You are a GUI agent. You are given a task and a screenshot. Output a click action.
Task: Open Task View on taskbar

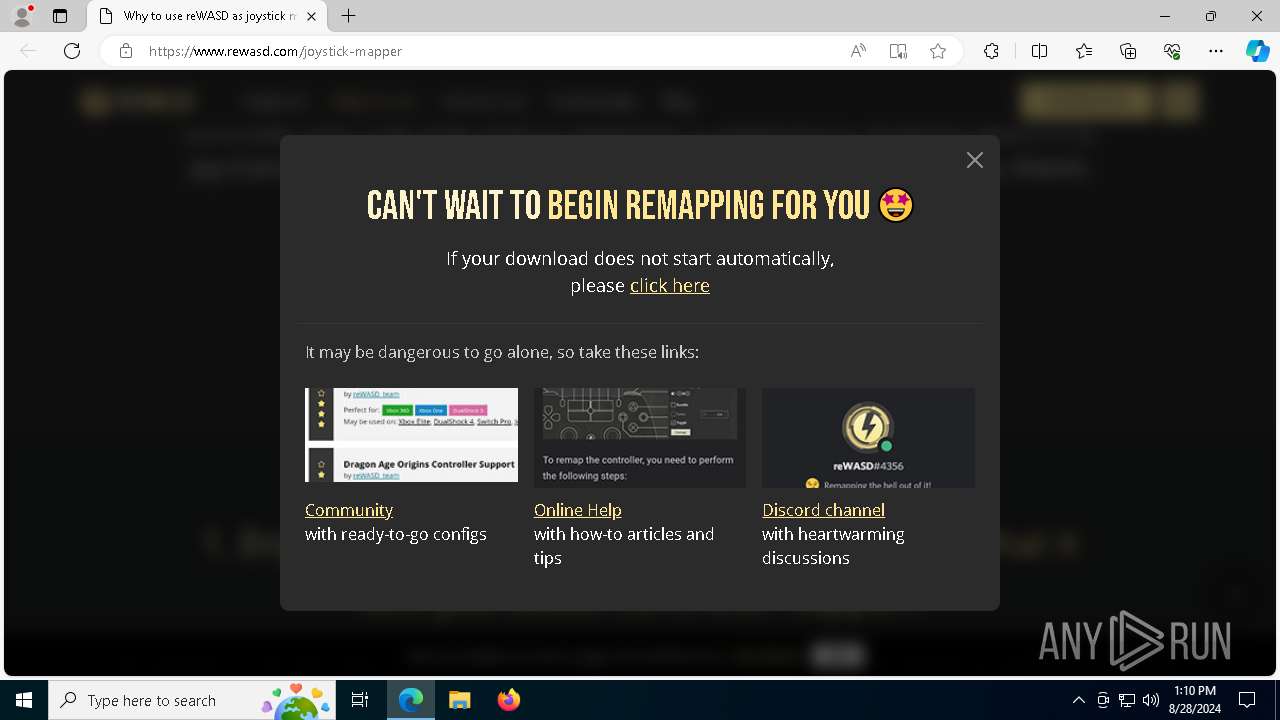[360, 700]
